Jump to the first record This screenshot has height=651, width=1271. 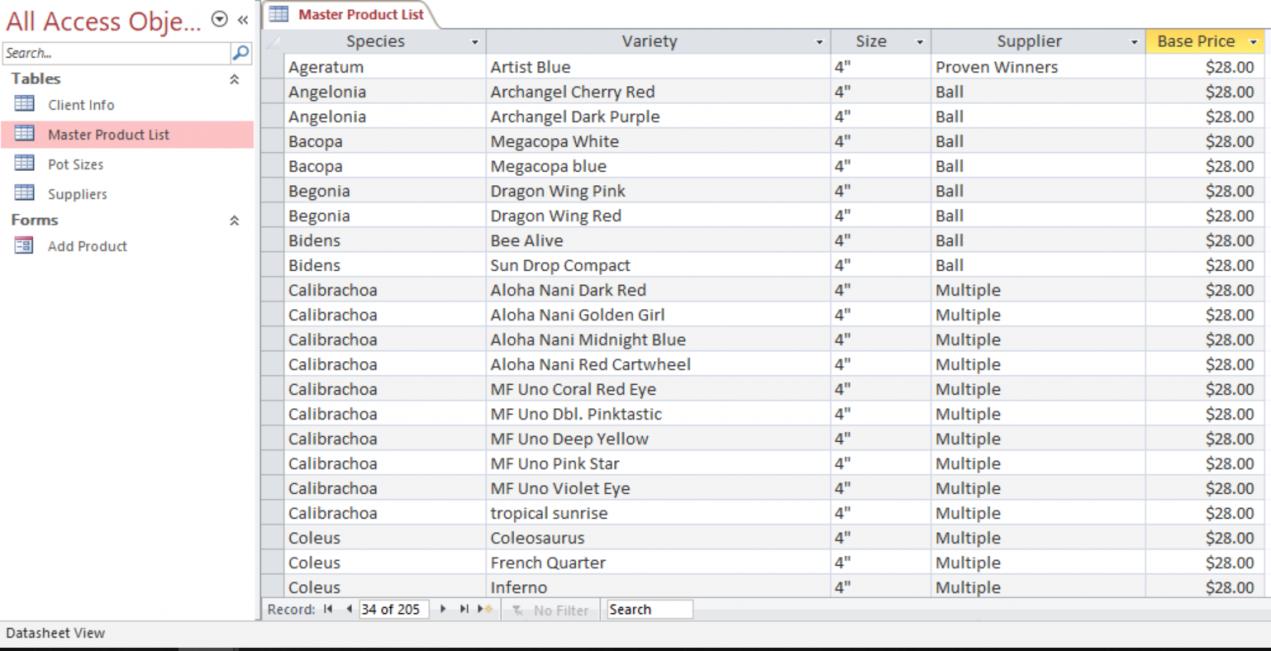coord(328,609)
